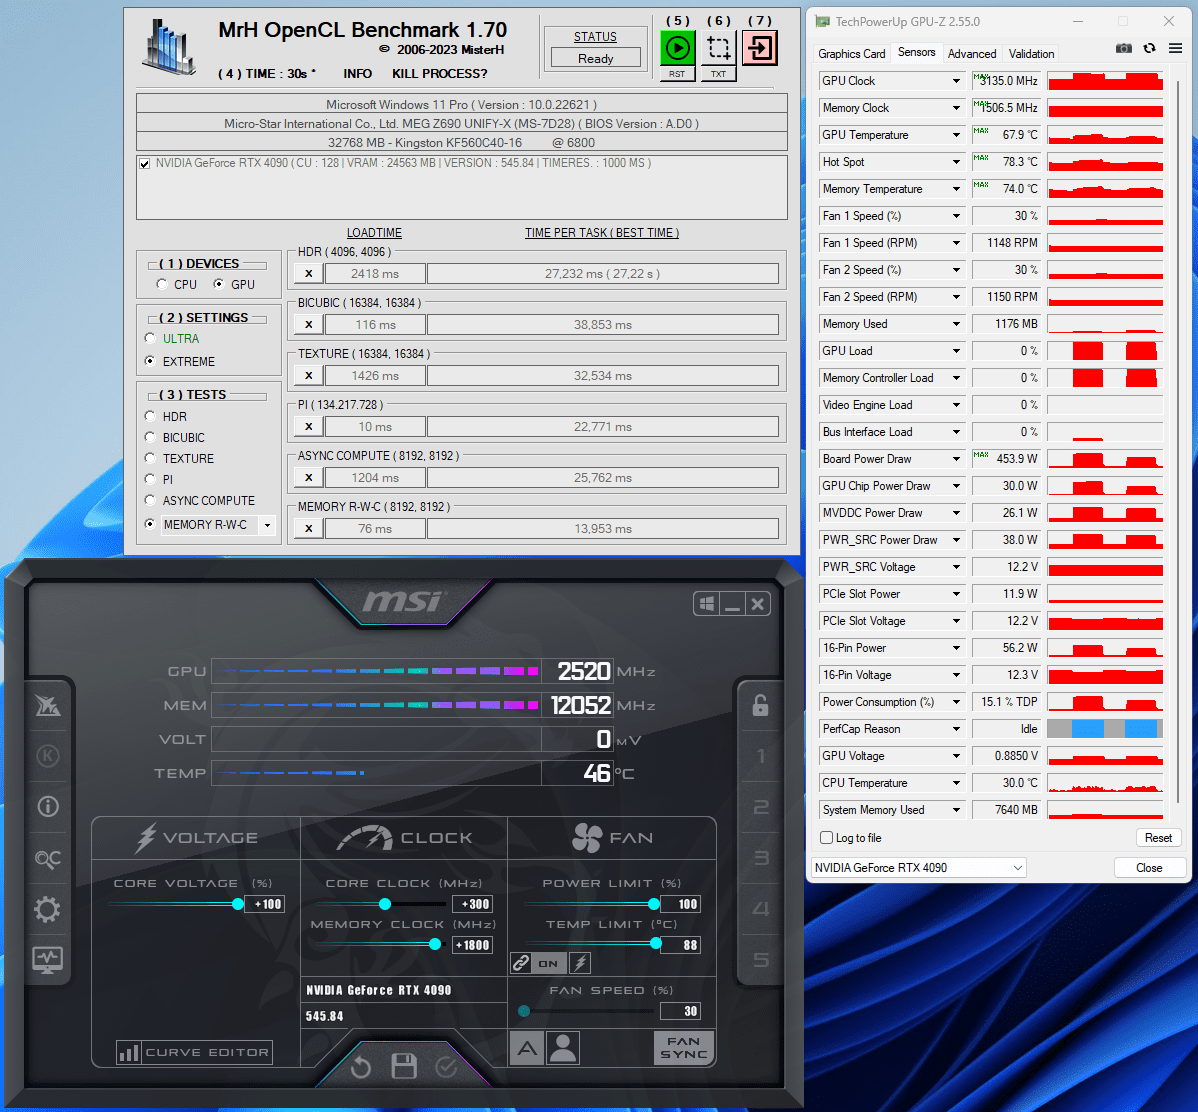Click the MSI Afterburner dragon logo sidebar icon
The width and height of the screenshot is (1198, 1112).
click(x=47, y=705)
